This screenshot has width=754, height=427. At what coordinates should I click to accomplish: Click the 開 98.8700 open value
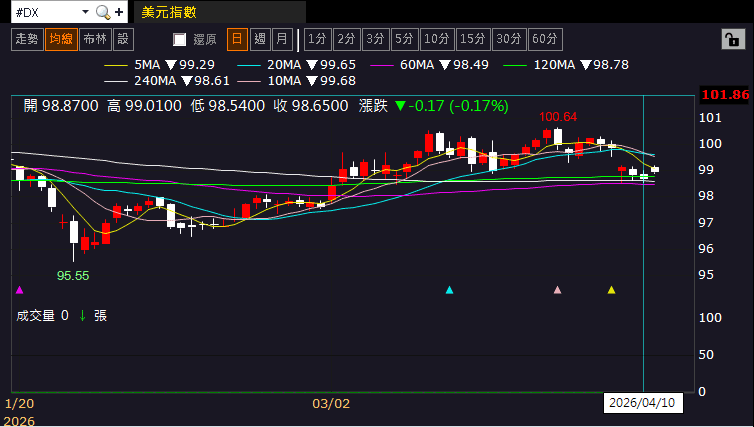pyautogui.click(x=61, y=106)
